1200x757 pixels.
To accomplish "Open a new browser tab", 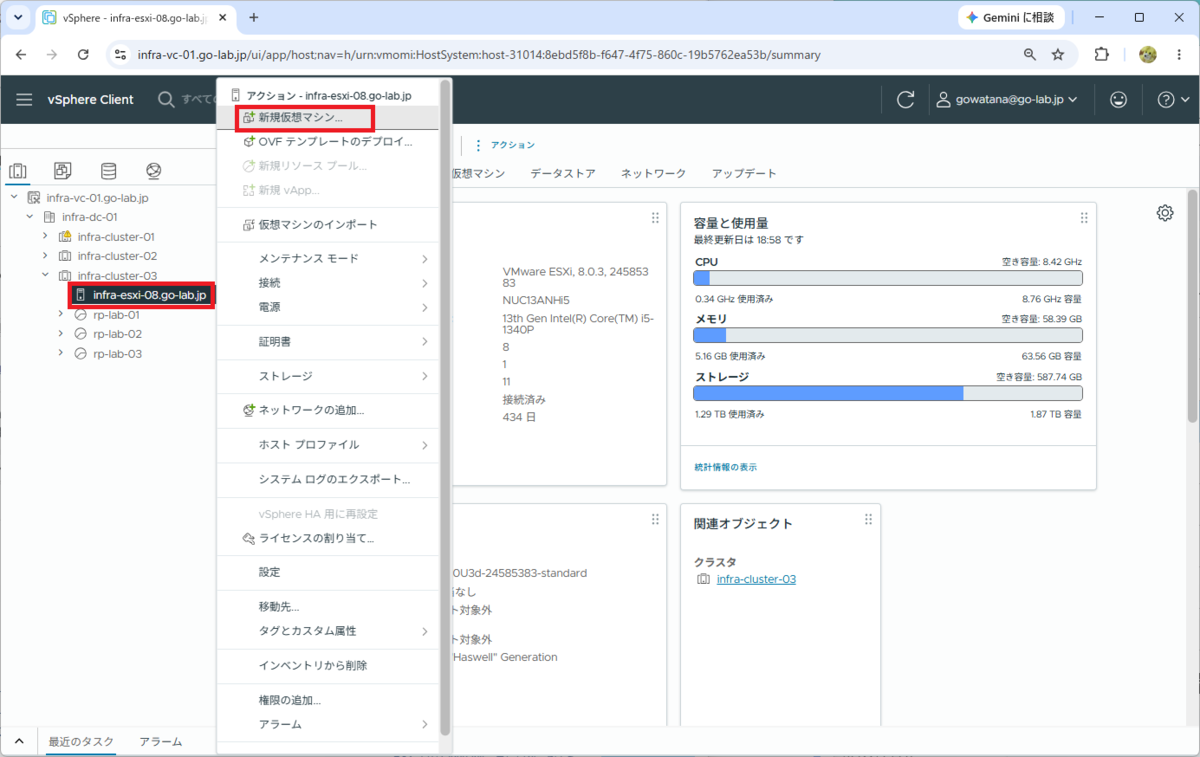I will [254, 17].
